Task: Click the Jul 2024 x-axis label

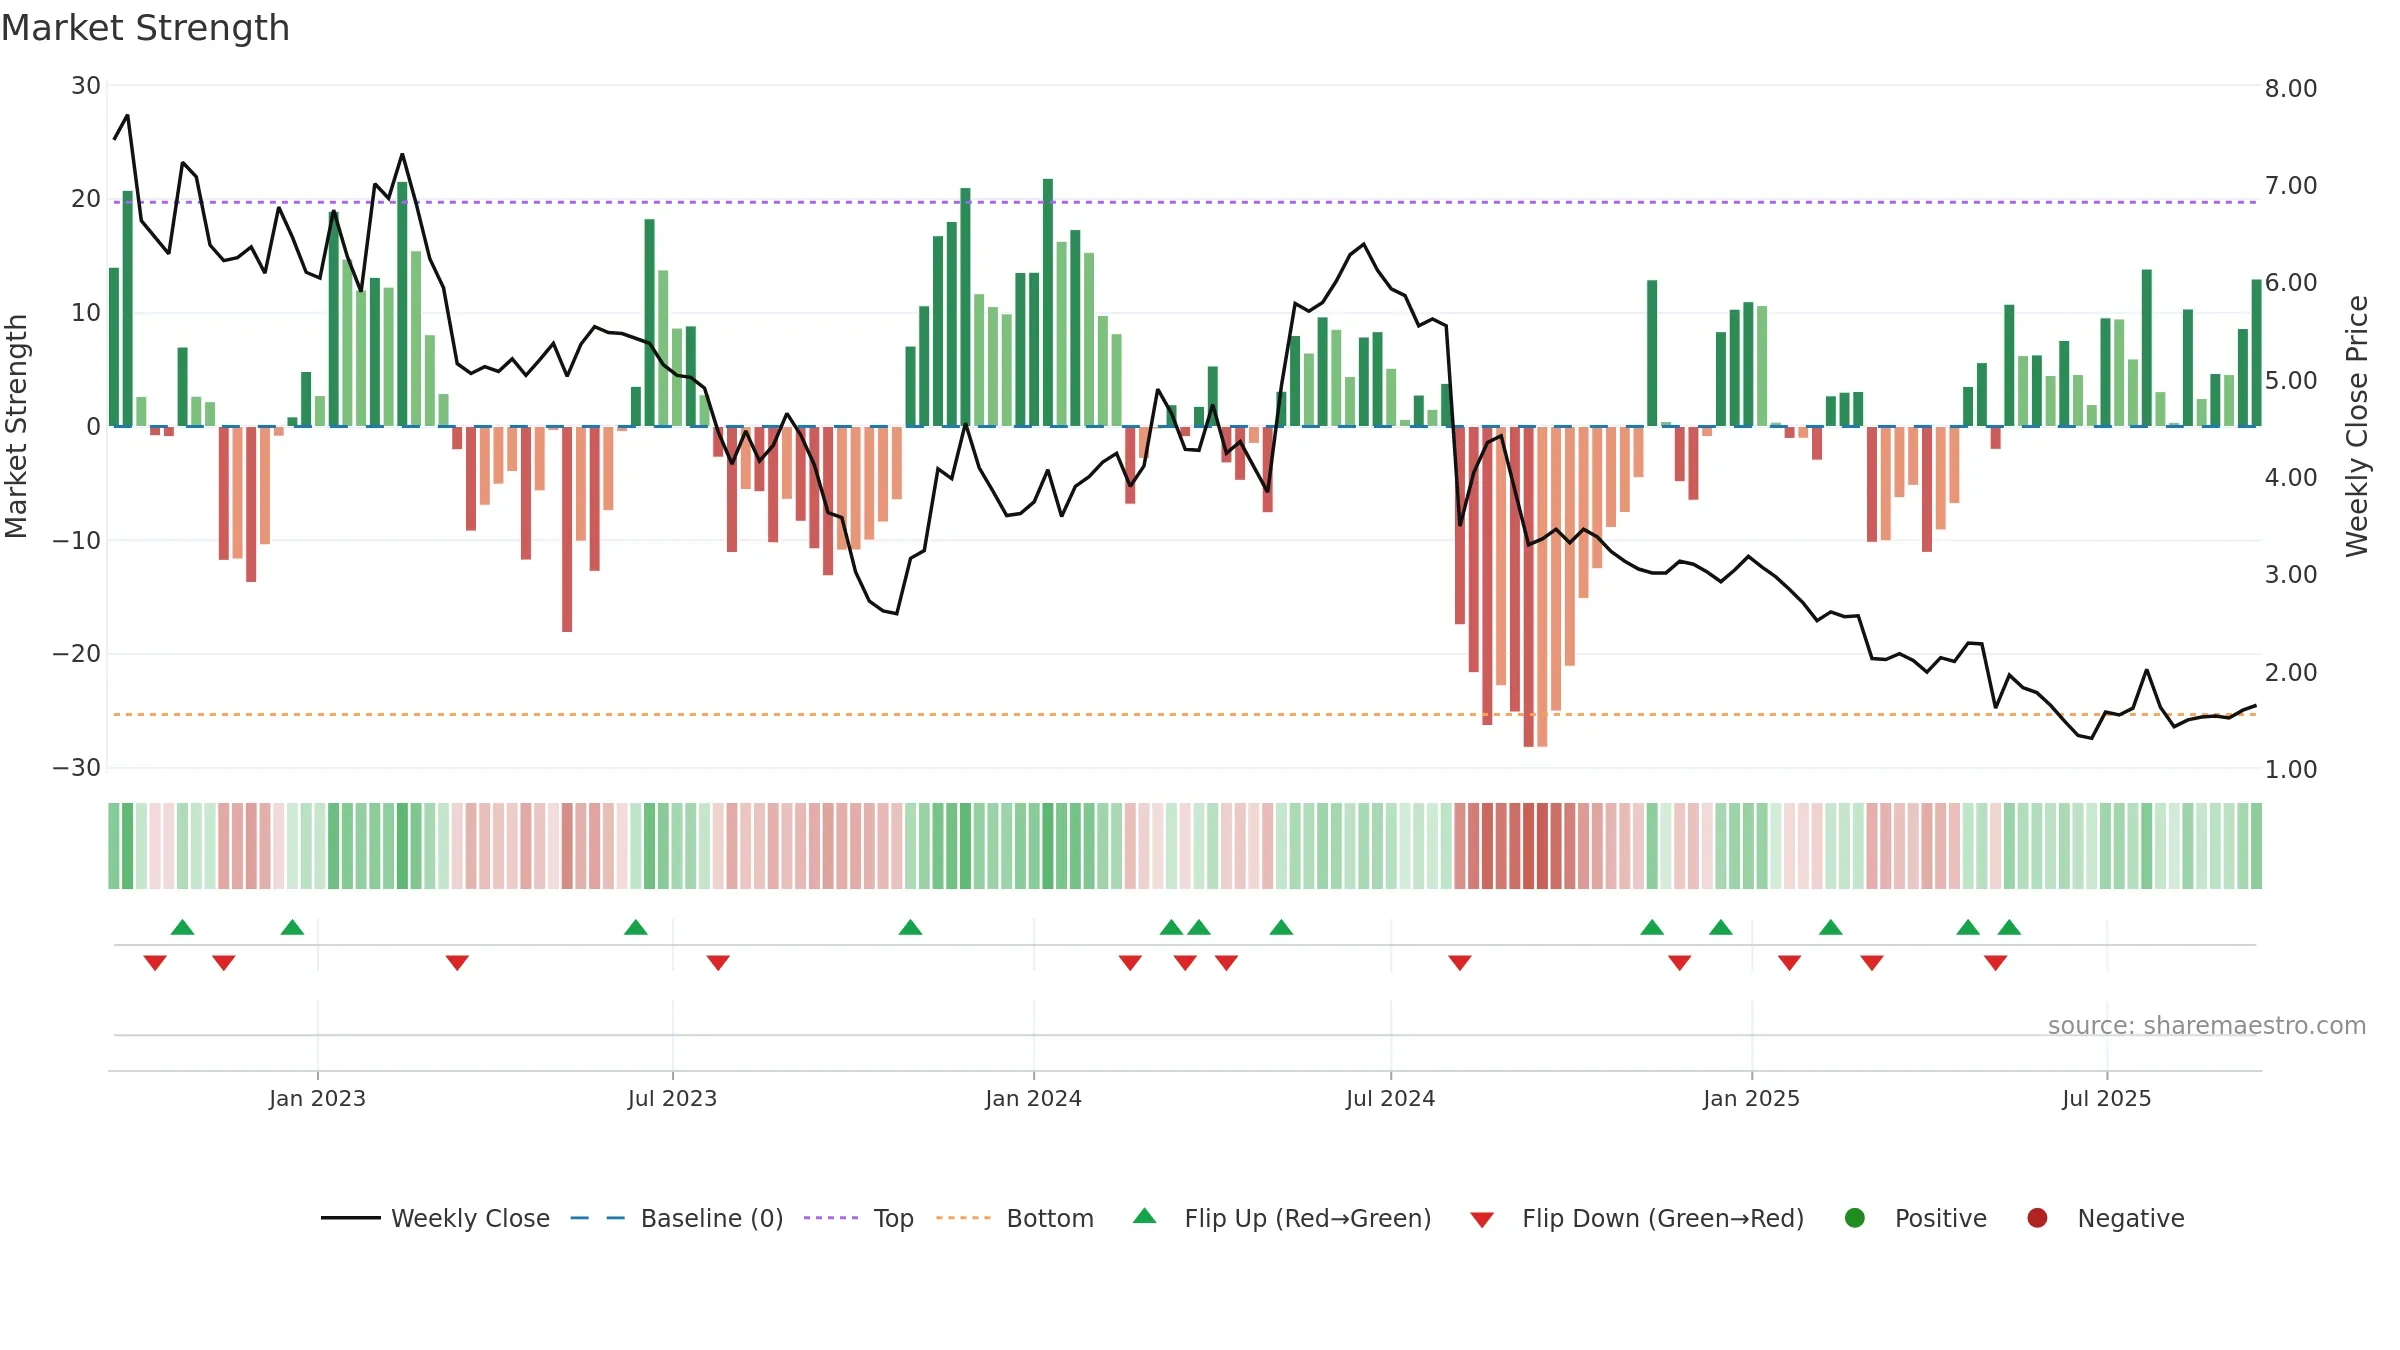Action: click(x=1390, y=1099)
